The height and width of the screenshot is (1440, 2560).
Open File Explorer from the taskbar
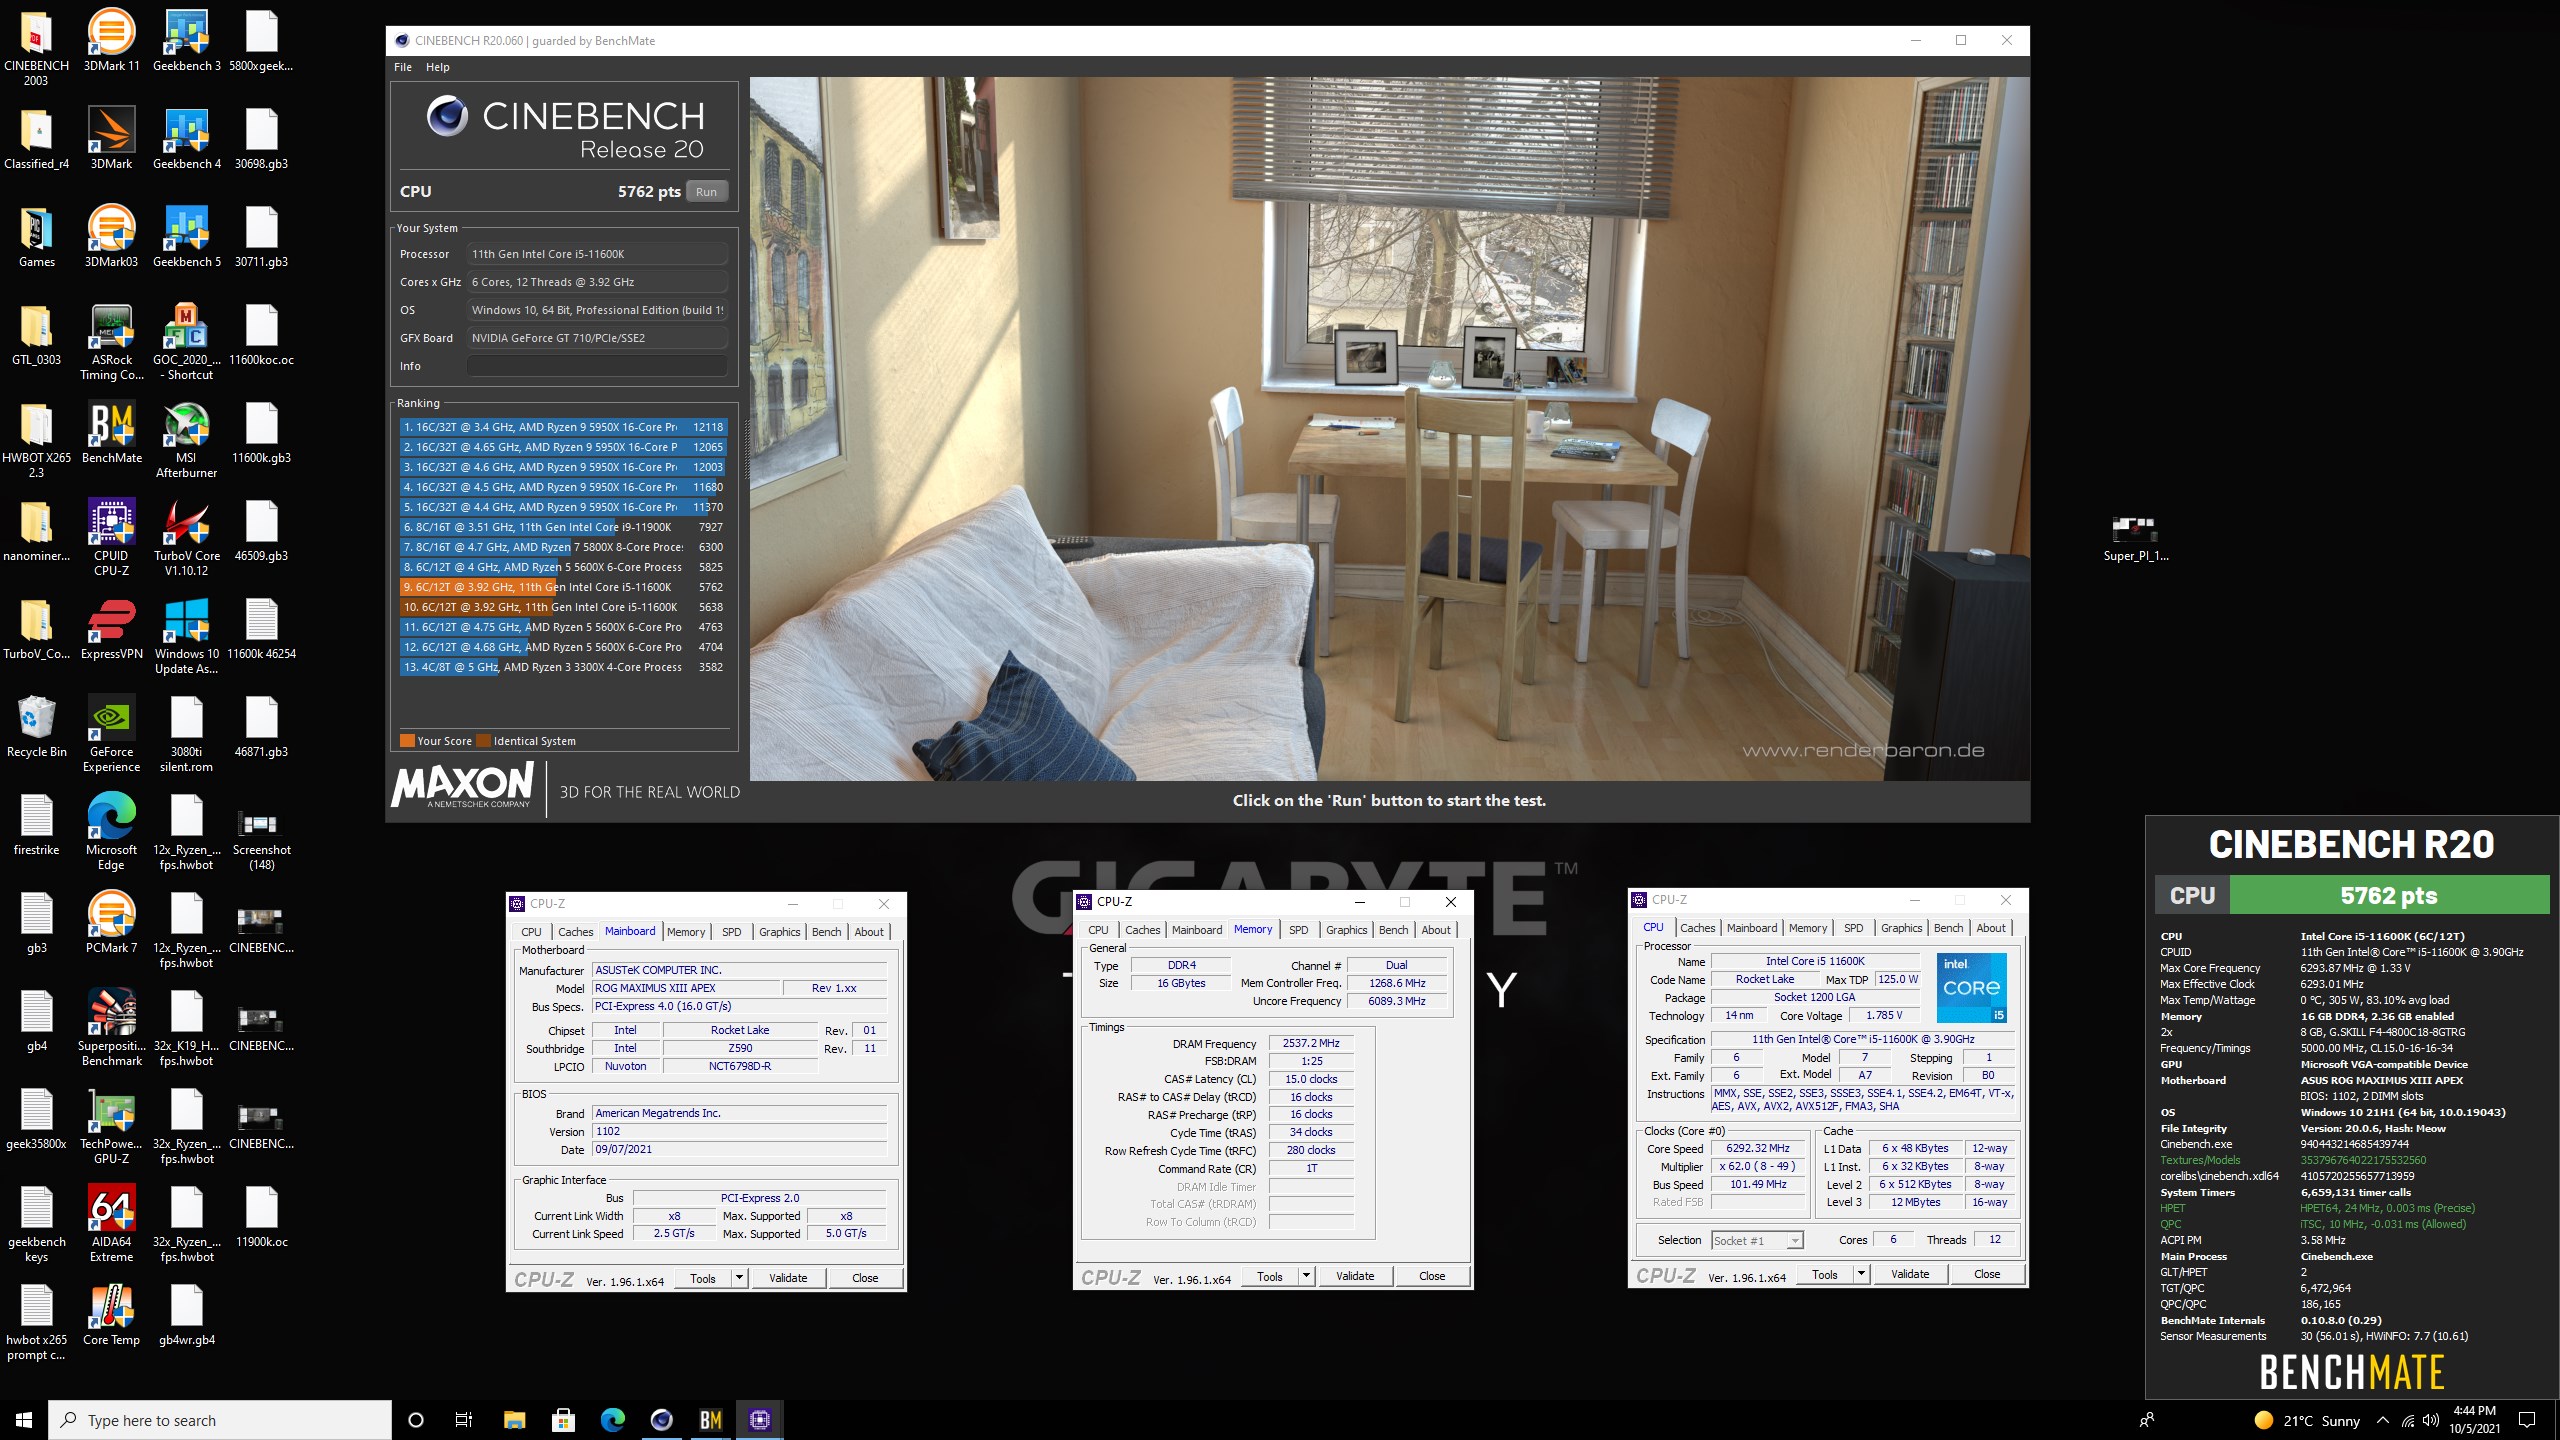coord(514,1419)
